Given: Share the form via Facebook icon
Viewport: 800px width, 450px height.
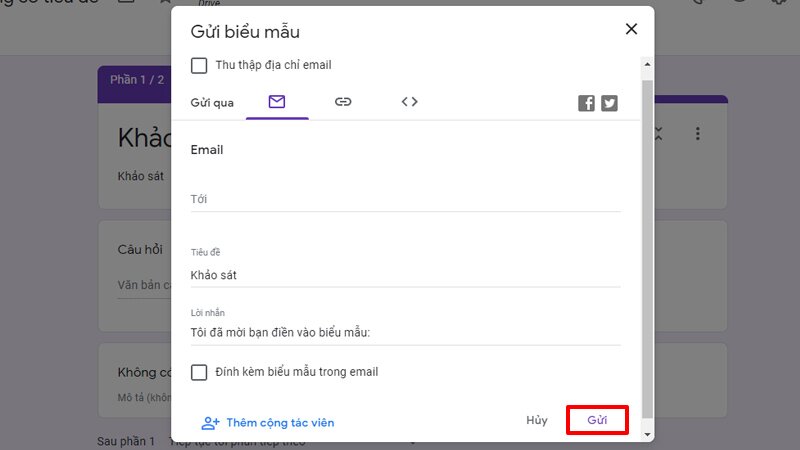Looking at the screenshot, I should [586, 103].
